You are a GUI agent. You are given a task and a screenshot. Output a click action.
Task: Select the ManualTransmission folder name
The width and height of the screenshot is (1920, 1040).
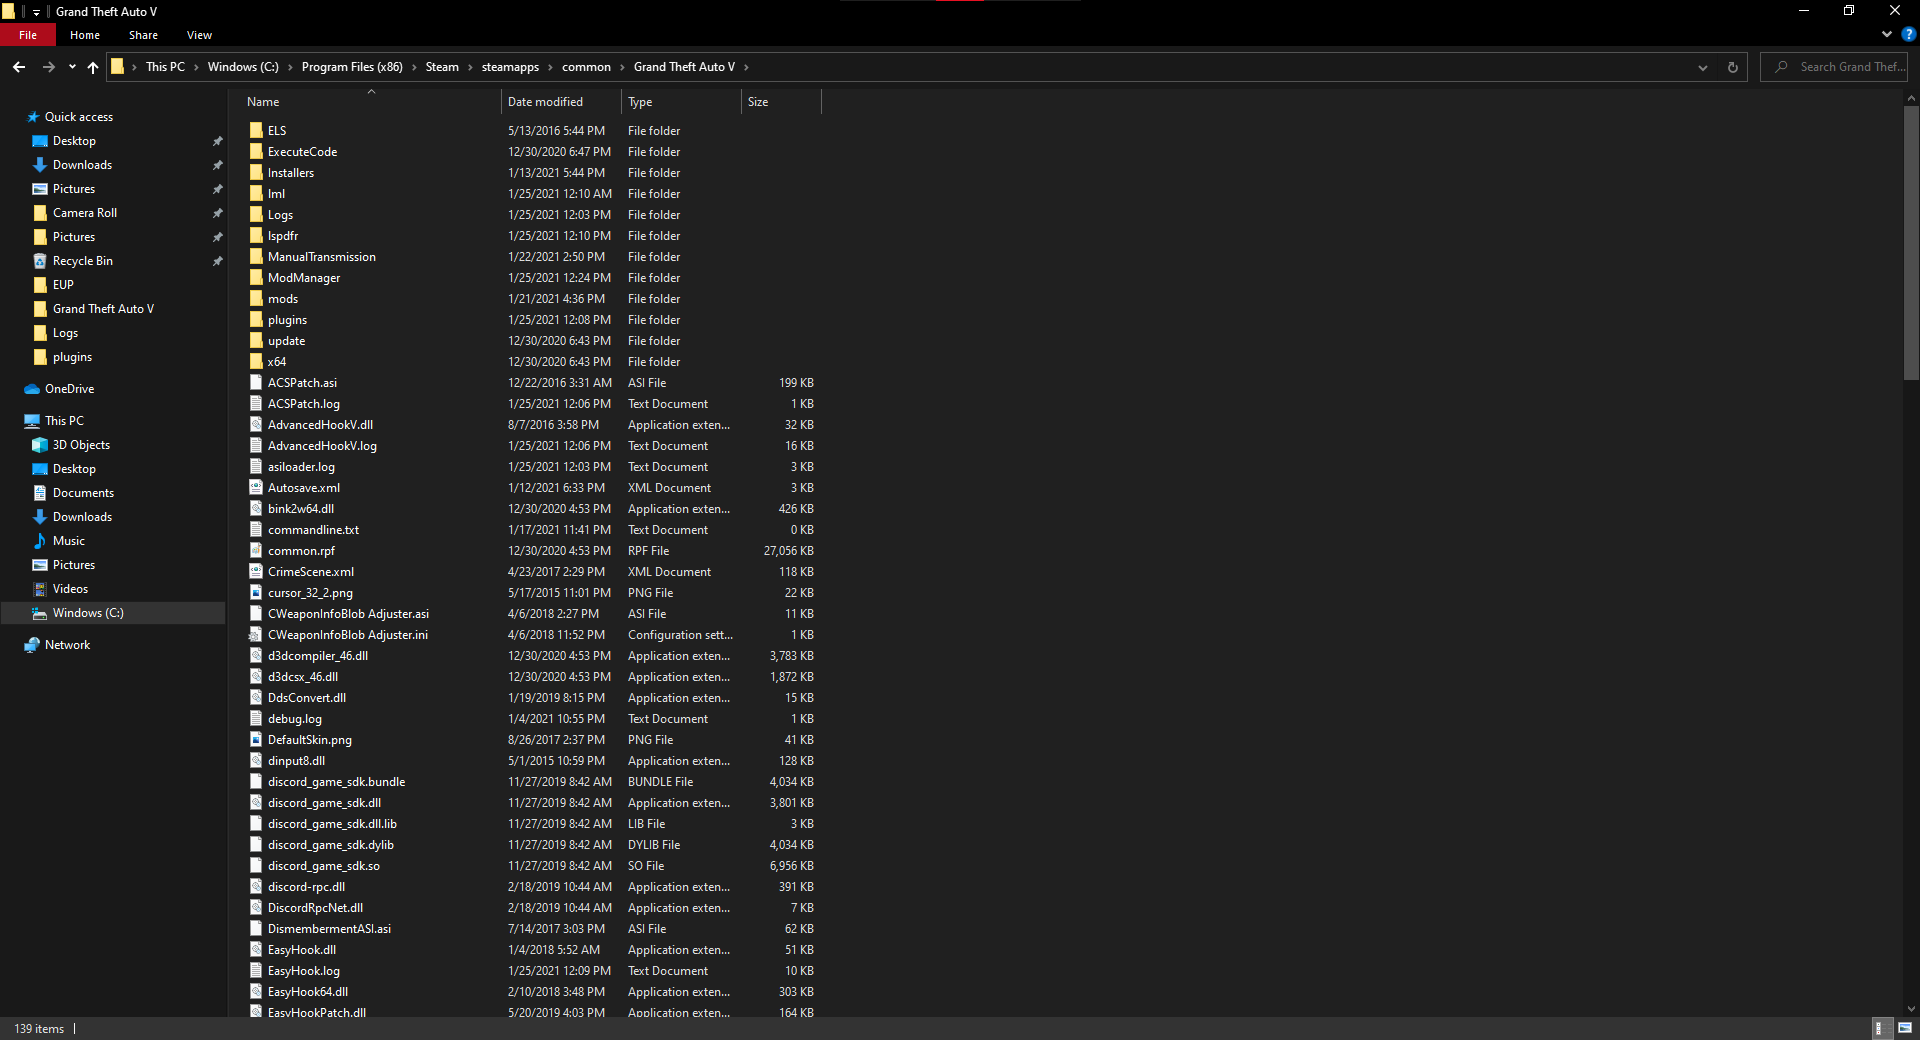tap(322, 257)
